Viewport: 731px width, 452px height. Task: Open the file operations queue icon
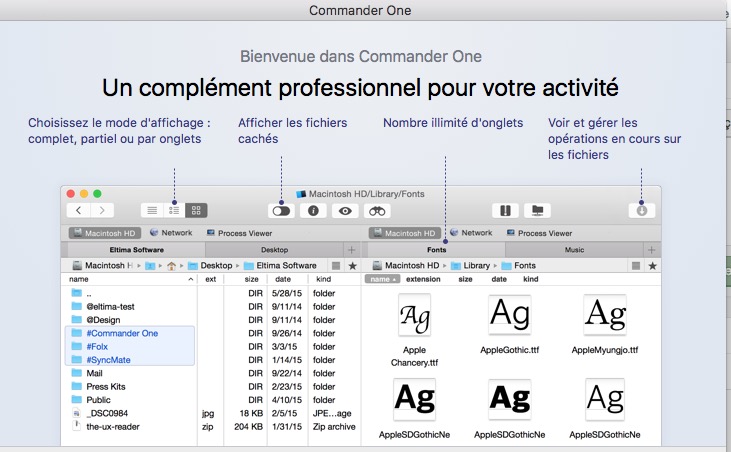tap(641, 211)
